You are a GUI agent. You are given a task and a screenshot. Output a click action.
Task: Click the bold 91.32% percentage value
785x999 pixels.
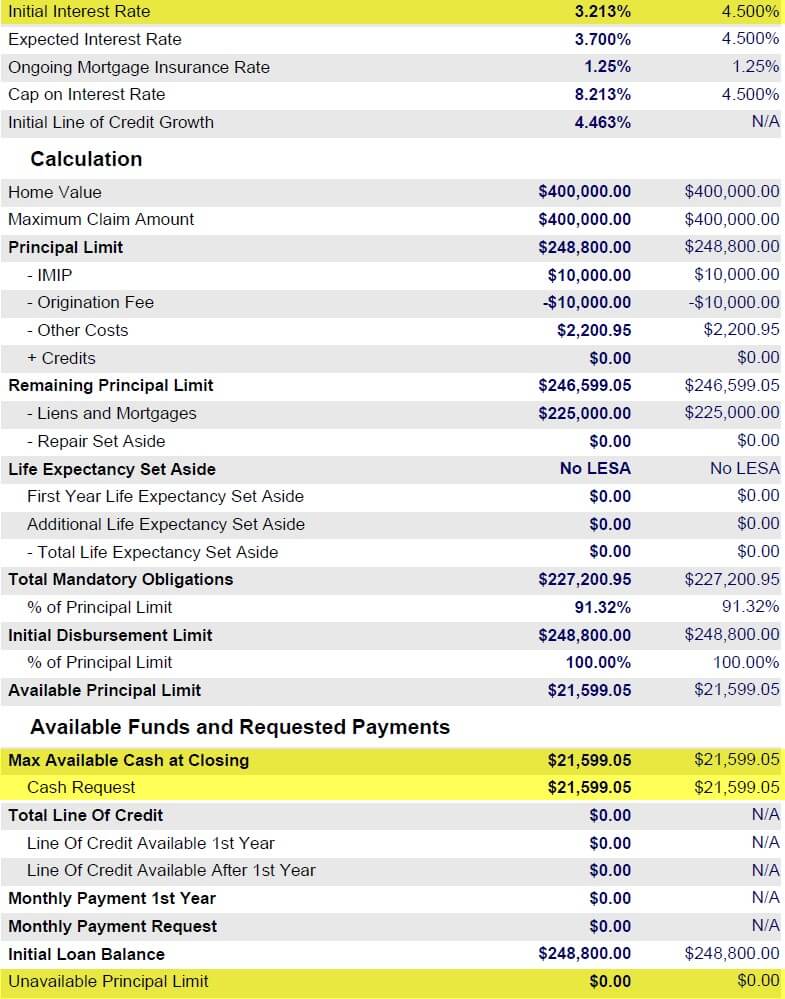pos(601,607)
